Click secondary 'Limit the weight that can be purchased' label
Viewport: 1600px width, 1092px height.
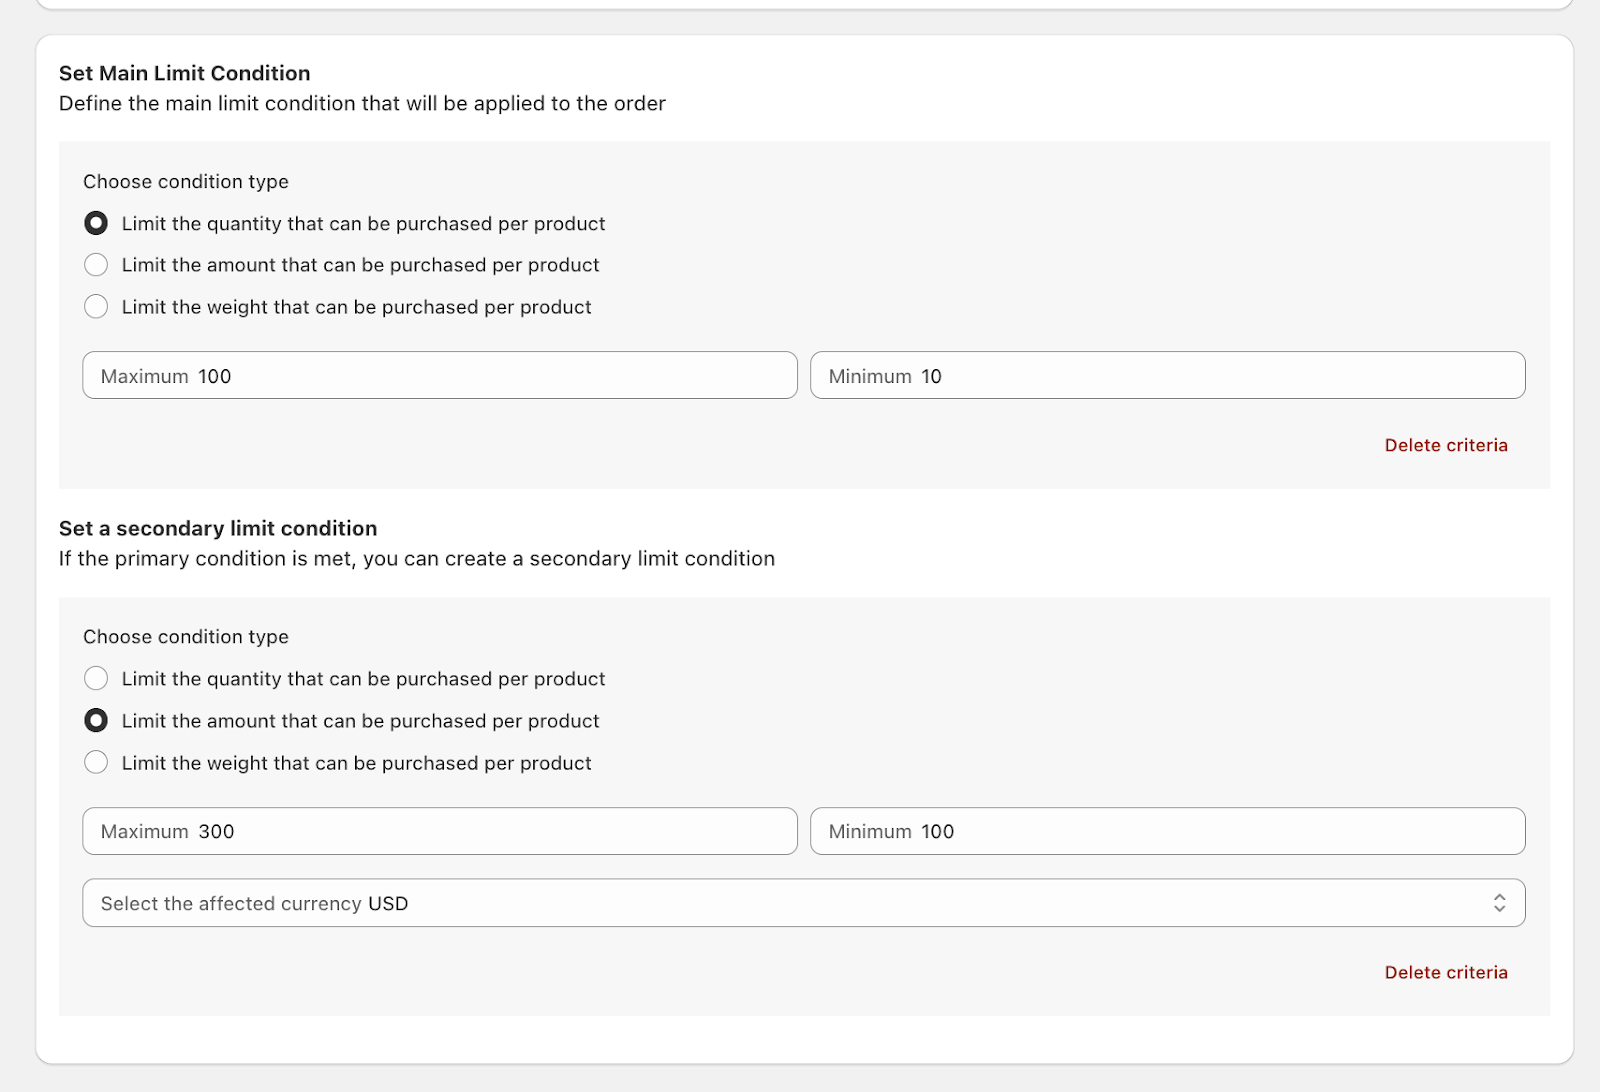point(356,763)
